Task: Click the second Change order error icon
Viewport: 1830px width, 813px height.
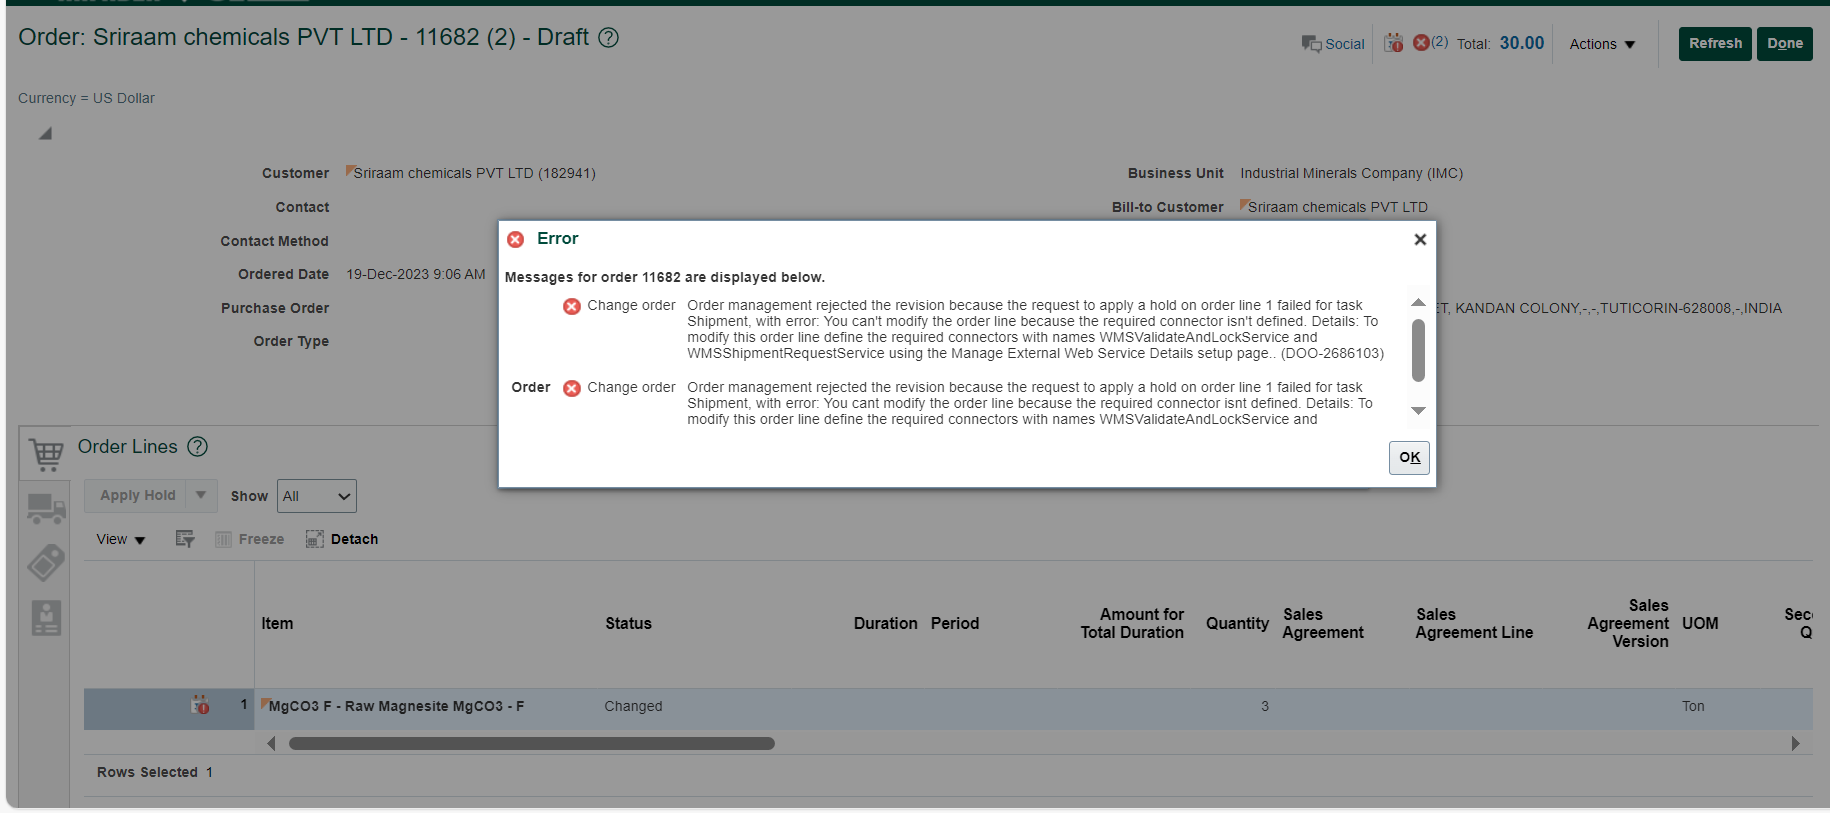Action: 572,388
